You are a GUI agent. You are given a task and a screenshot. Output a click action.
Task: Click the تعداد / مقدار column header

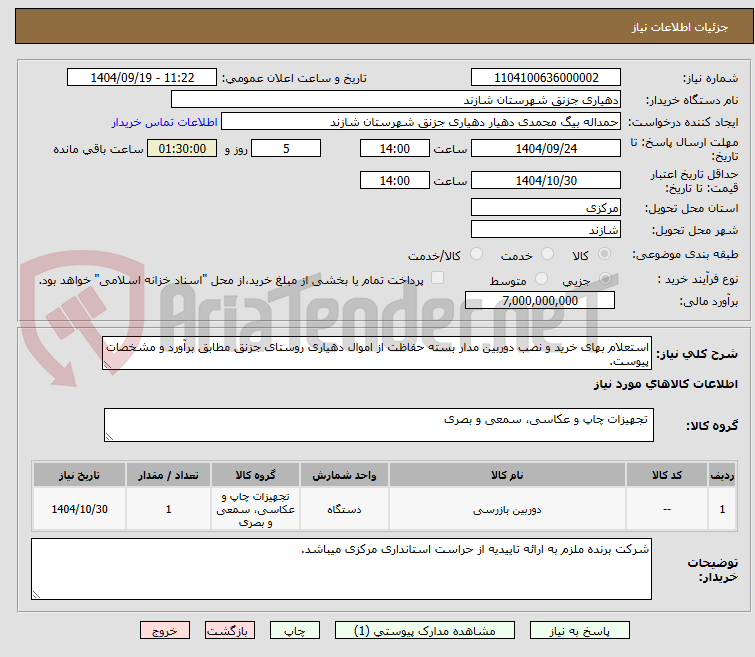tap(169, 475)
